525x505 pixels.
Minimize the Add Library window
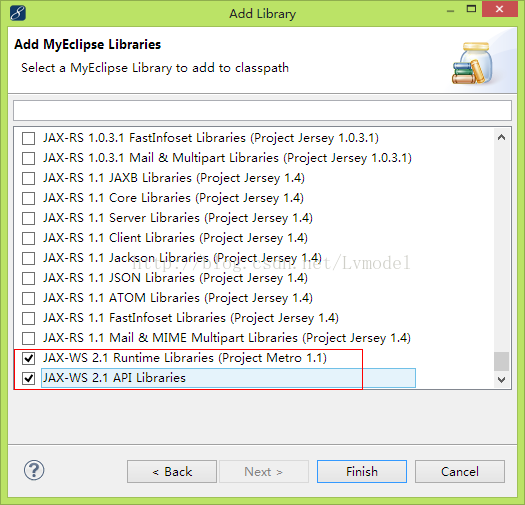click(x=450, y=10)
